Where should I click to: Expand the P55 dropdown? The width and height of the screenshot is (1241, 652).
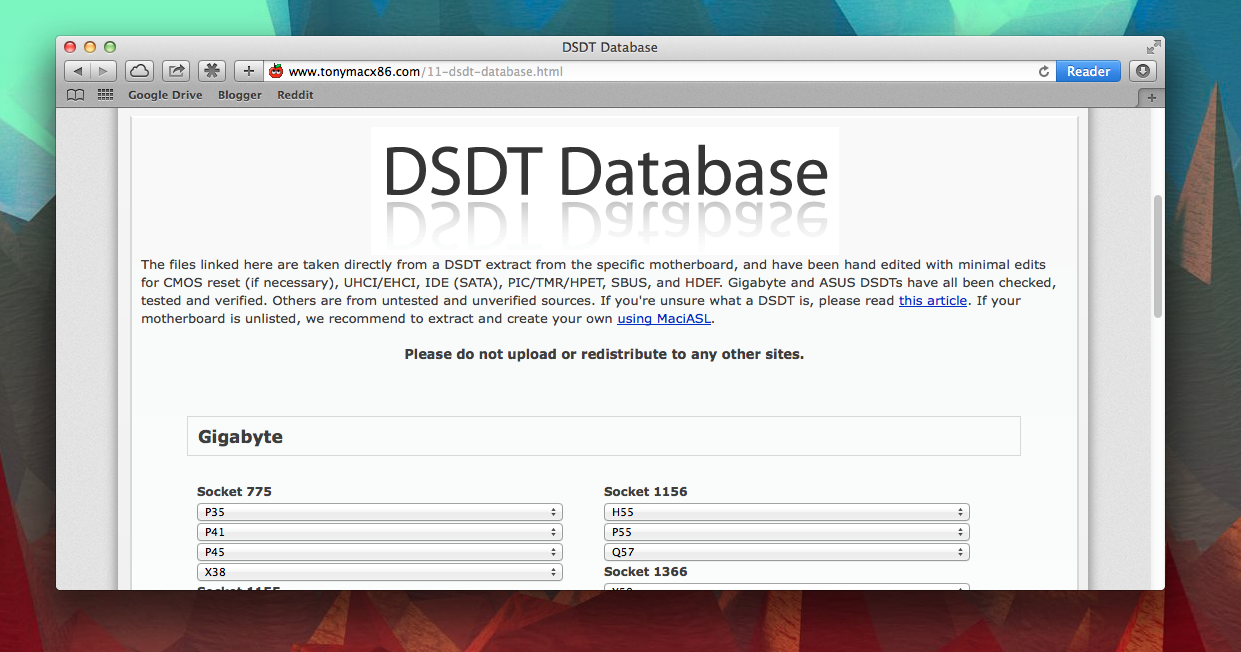pos(787,532)
